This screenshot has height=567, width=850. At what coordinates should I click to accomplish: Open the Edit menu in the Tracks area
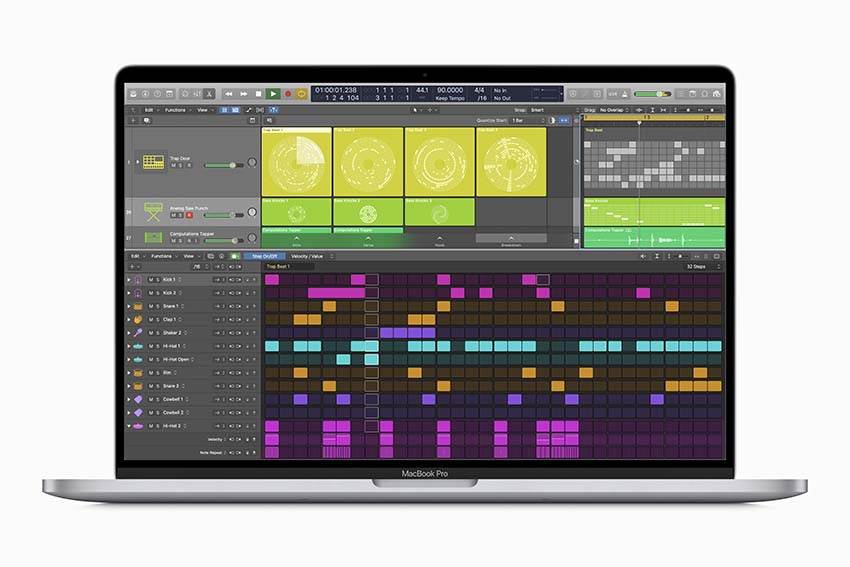149,109
